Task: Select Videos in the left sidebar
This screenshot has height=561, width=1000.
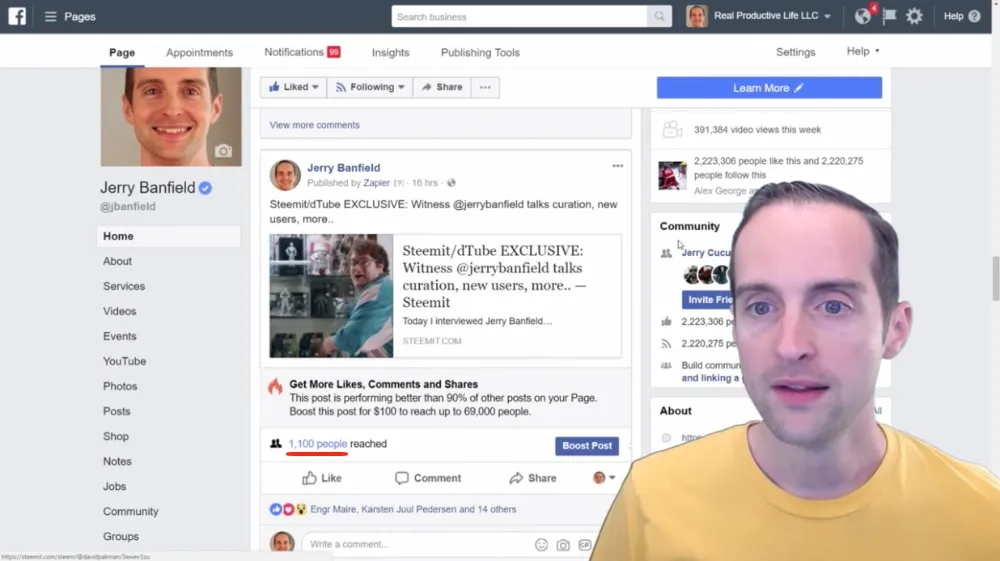Action: pos(119,311)
